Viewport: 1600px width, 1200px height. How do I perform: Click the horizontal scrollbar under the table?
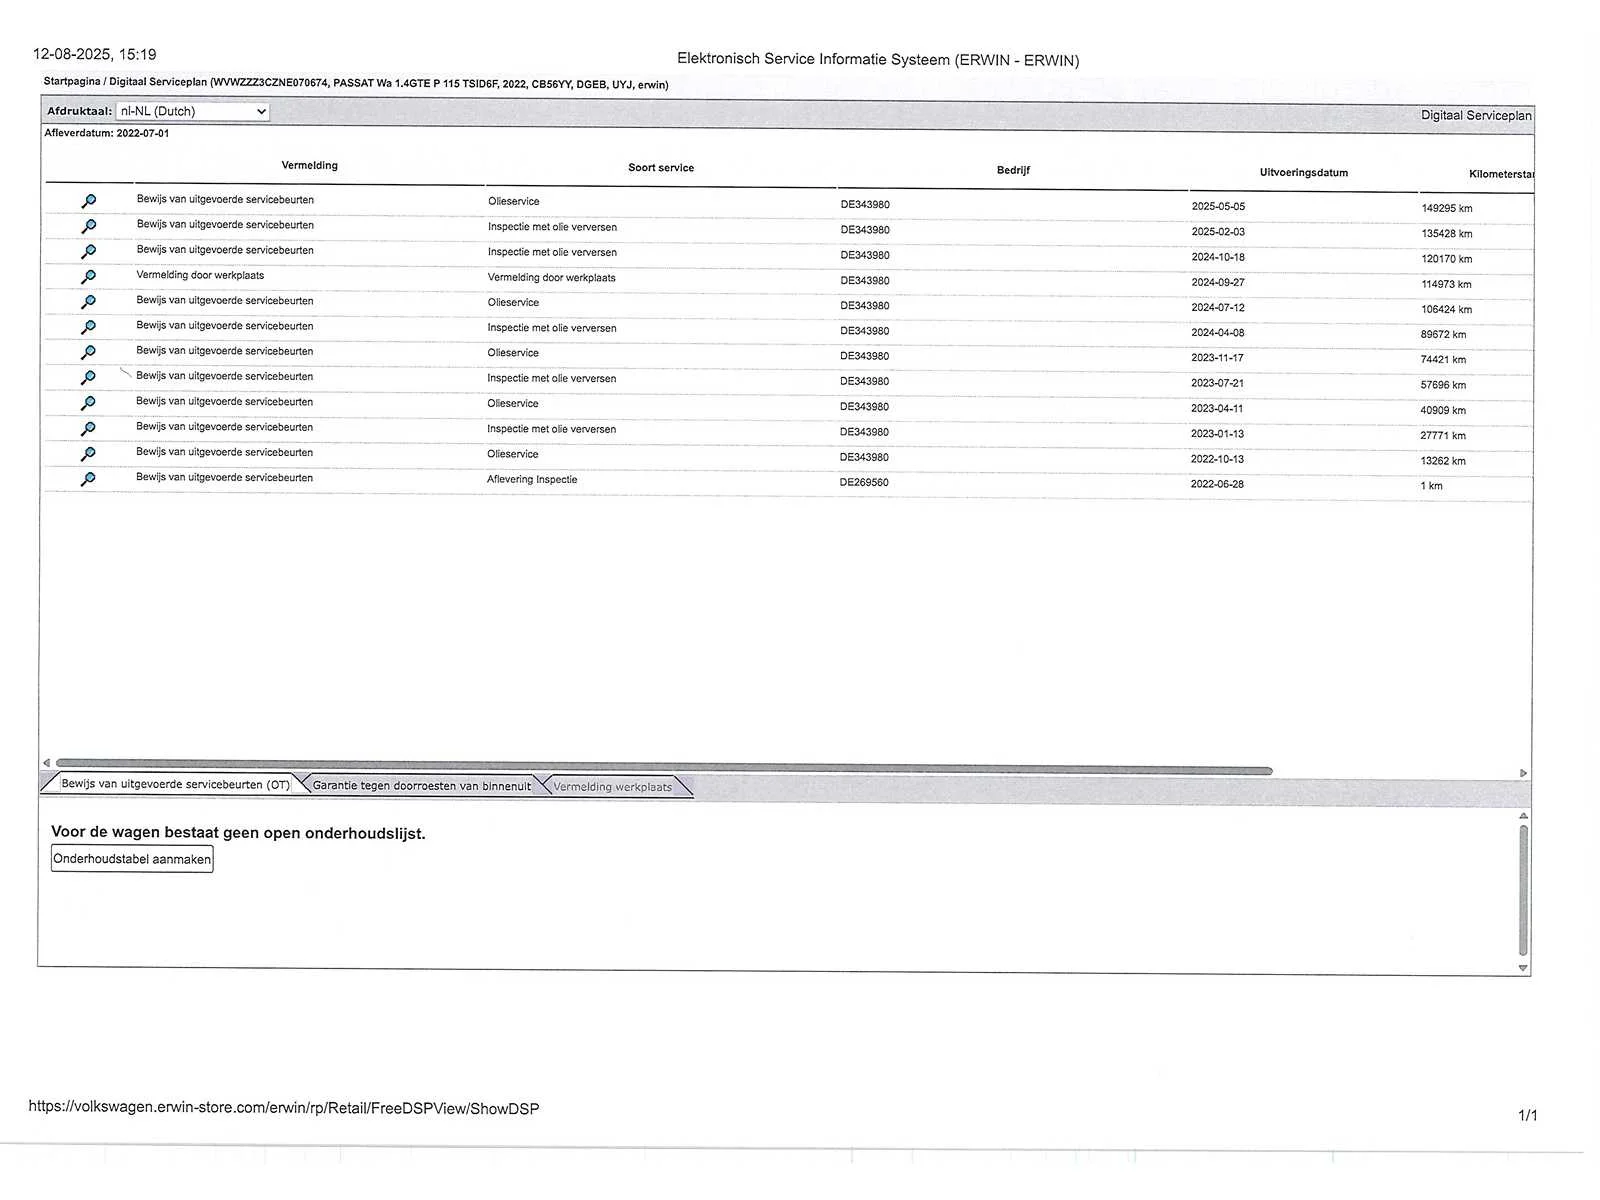click(663, 769)
